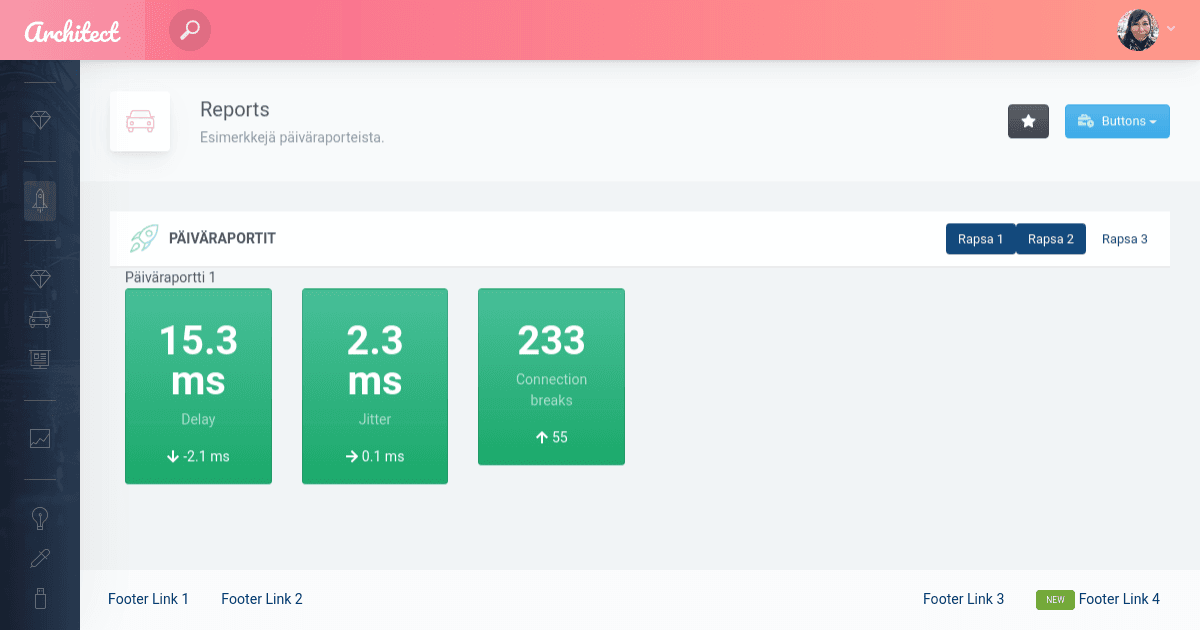The width and height of the screenshot is (1200, 630).
Task: Click the USB drive icon in the sidebar
Action: [x=40, y=597]
